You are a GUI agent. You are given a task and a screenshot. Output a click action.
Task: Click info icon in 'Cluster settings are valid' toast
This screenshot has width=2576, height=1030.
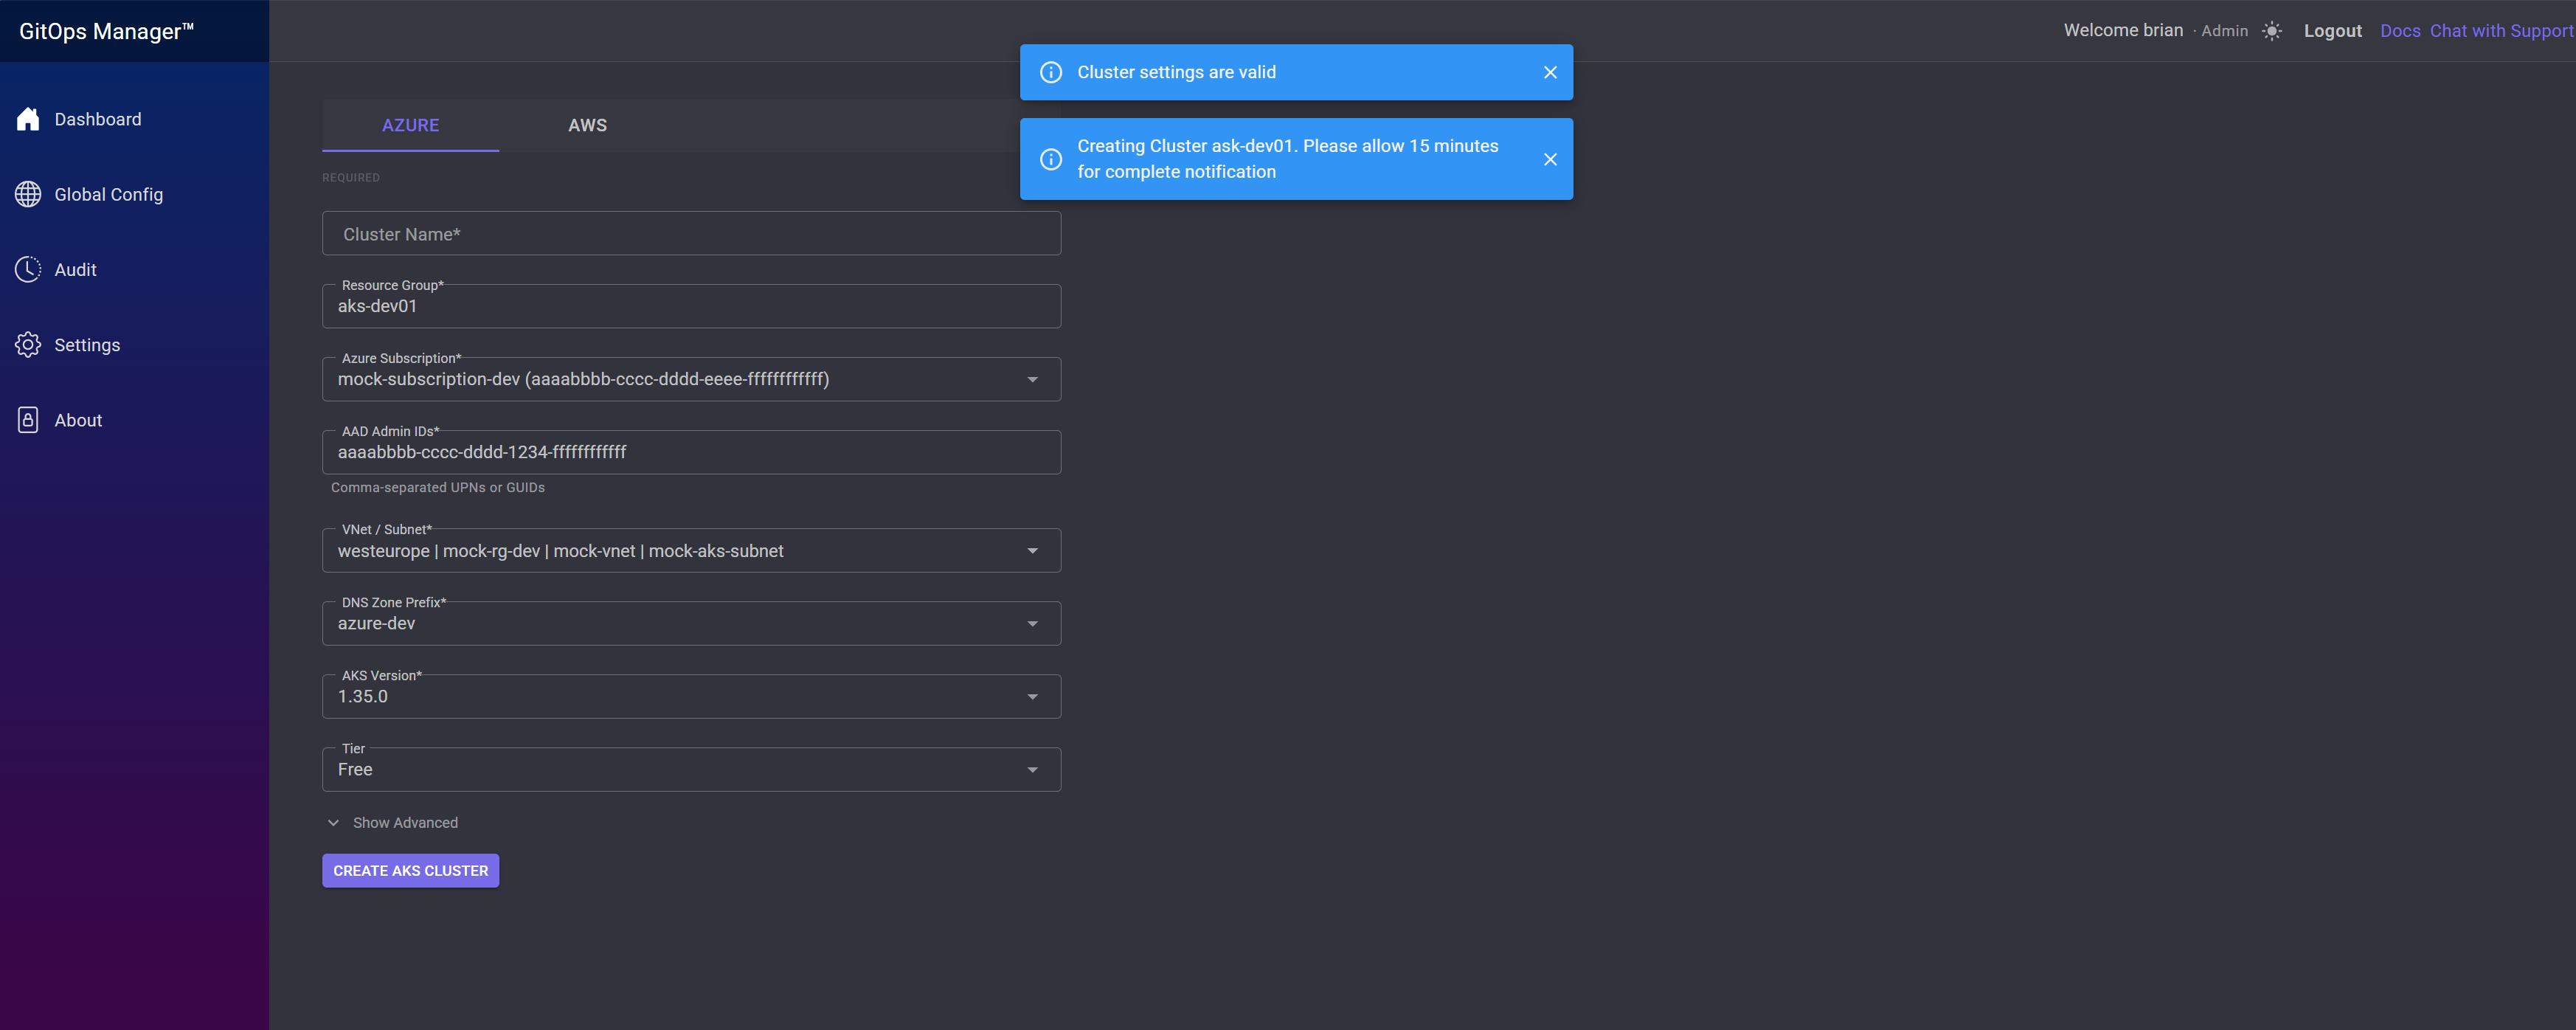coord(1051,72)
